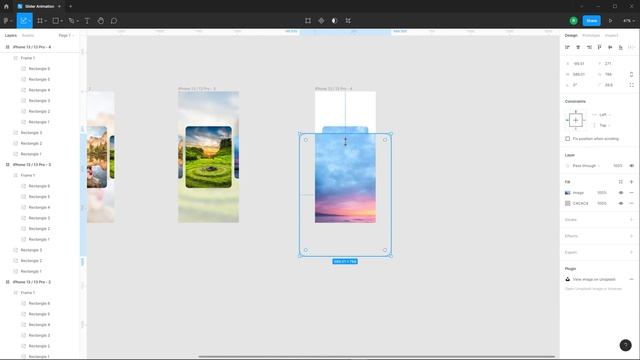Open the vertical constraint Top dropdown
640x360 pixels.
(x=603, y=125)
